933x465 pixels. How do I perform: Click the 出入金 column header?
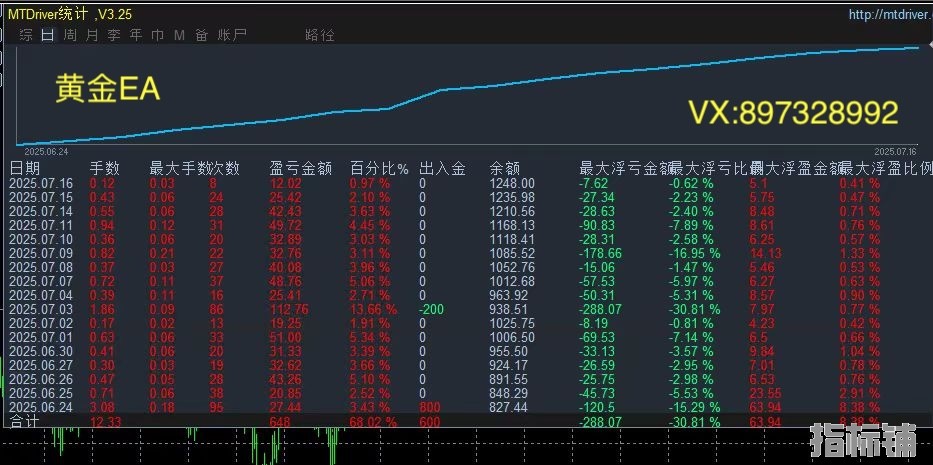tap(442, 168)
